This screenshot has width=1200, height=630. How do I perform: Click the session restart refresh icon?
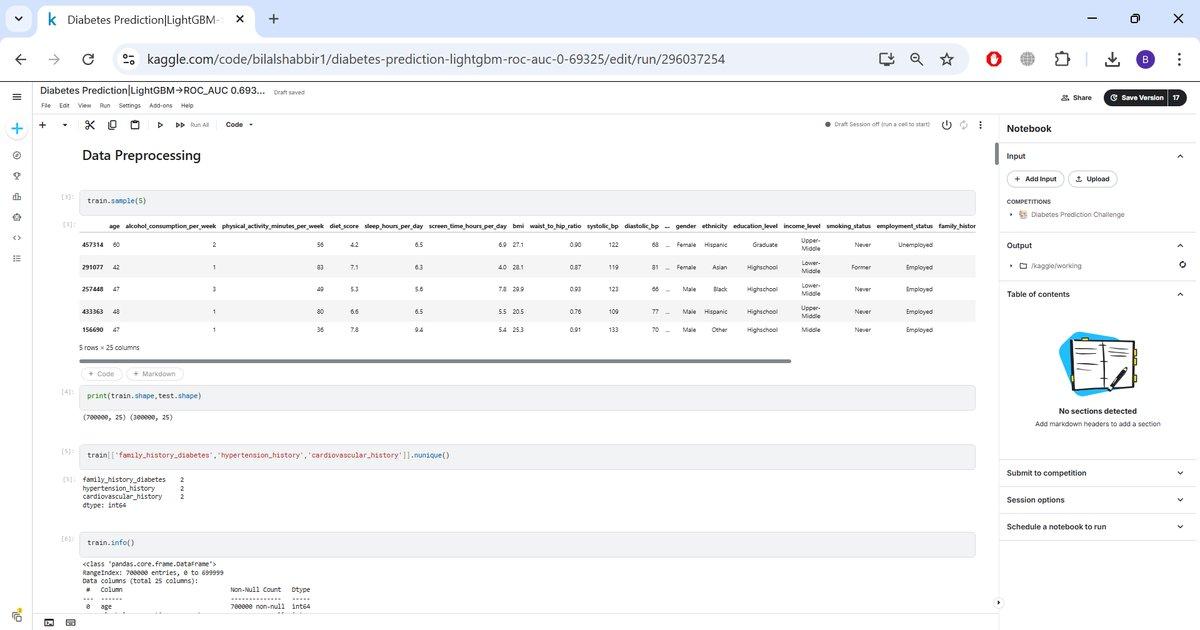click(x=963, y=125)
